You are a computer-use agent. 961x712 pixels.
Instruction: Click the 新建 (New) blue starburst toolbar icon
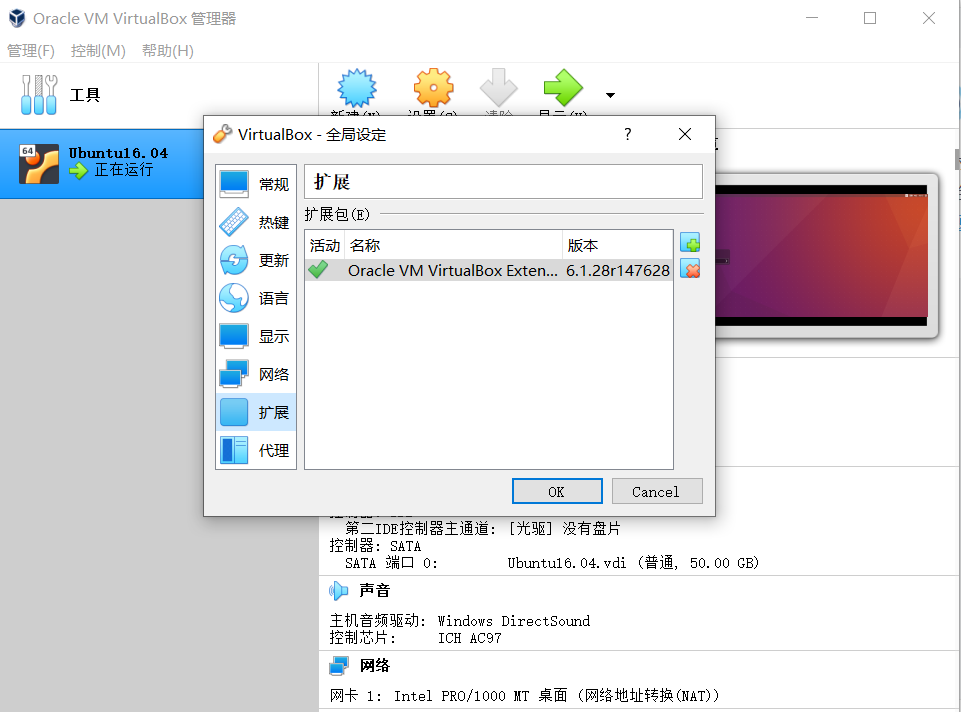tap(357, 88)
